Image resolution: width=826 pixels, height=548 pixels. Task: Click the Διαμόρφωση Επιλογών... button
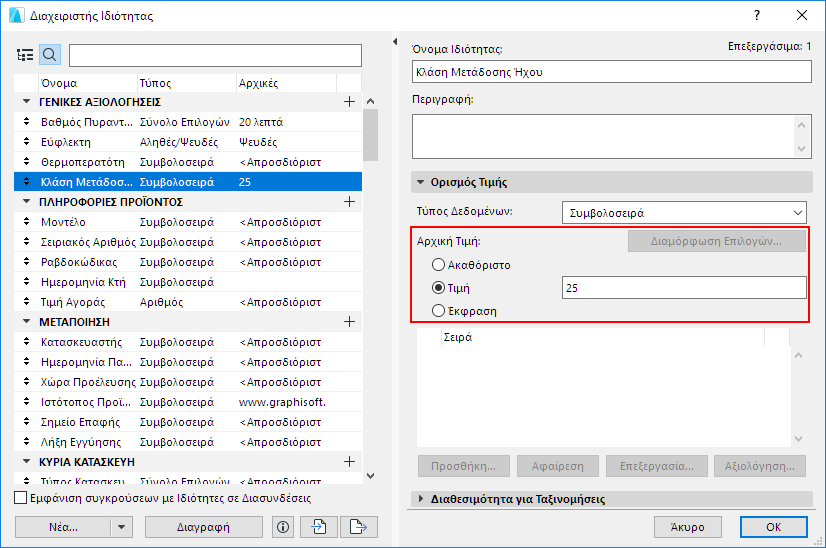tap(716, 241)
